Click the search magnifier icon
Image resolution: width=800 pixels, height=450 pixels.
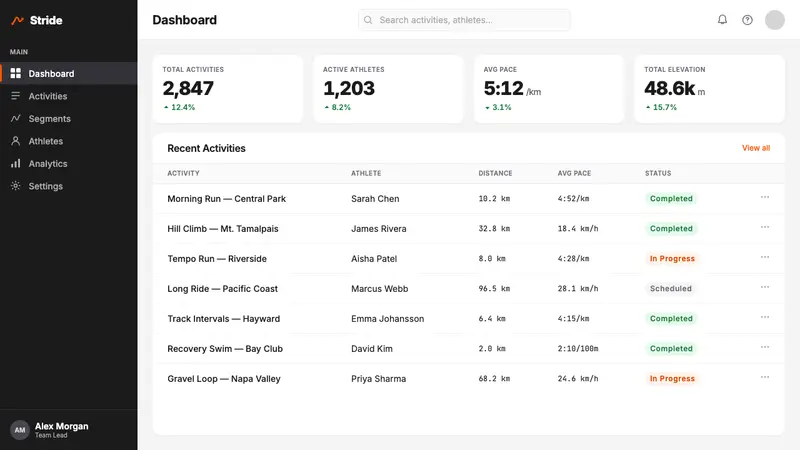[368, 20]
